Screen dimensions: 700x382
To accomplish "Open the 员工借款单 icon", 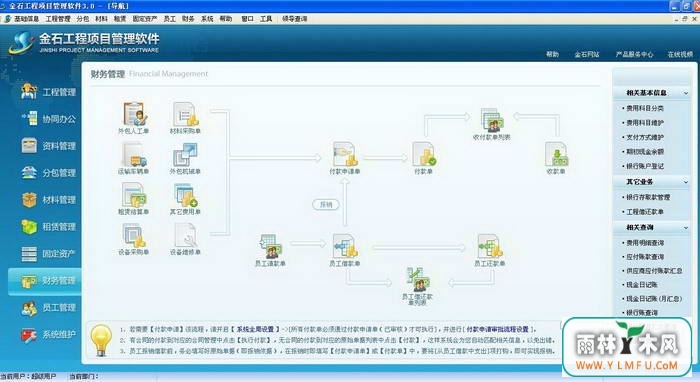I will coord(344,246).
